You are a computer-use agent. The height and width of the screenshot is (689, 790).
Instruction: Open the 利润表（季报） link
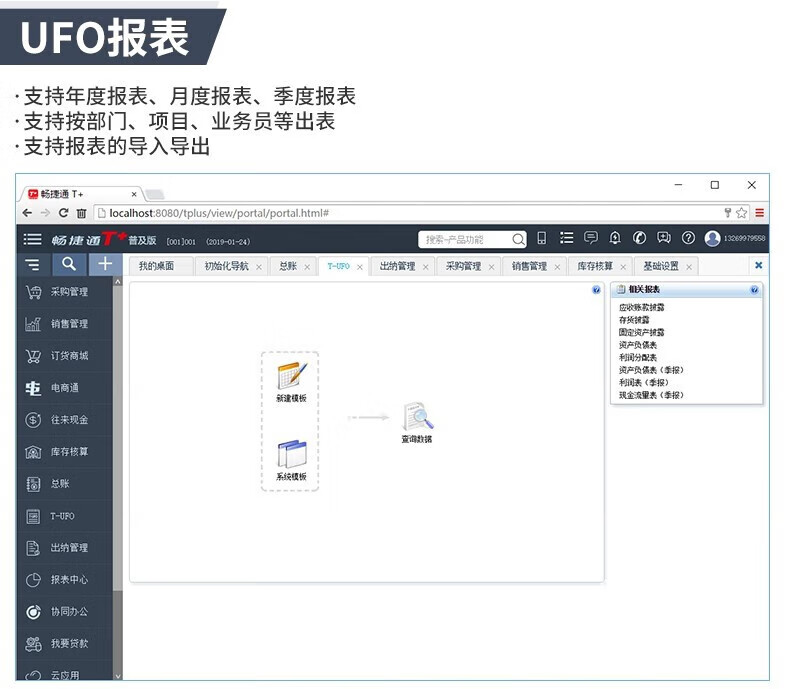[643, 383]
